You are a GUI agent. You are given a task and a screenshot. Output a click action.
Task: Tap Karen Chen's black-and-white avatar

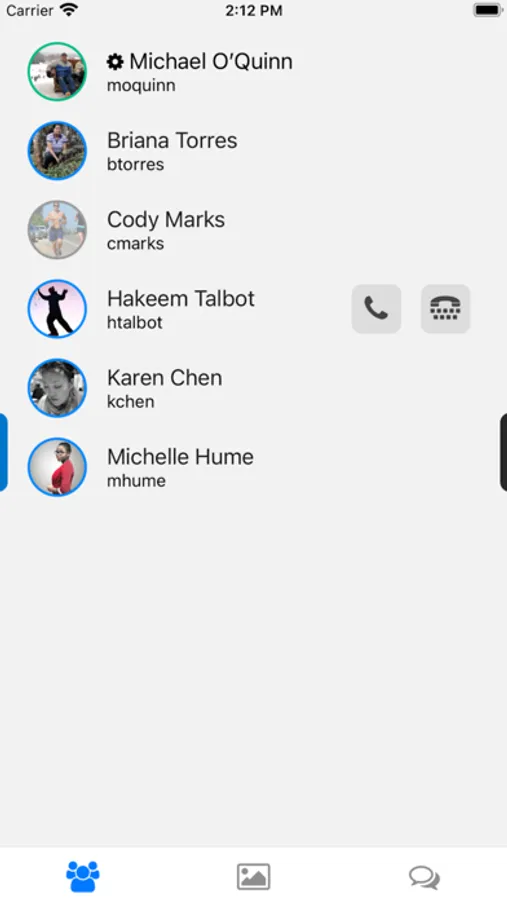57,388
